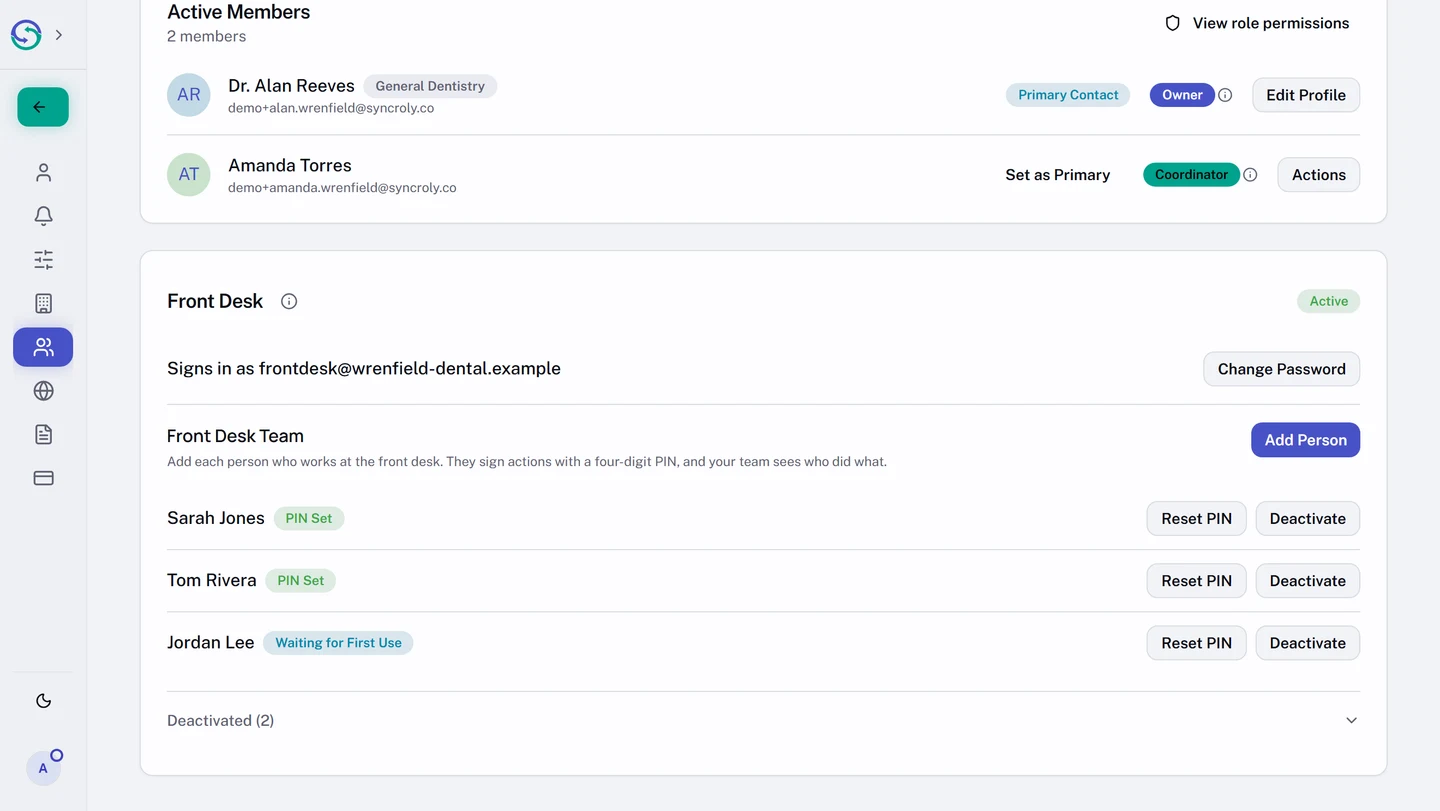
Task: Click Sarah Jones's PIN Set badge
Action: pyautogui.click(x=309, y=519)
